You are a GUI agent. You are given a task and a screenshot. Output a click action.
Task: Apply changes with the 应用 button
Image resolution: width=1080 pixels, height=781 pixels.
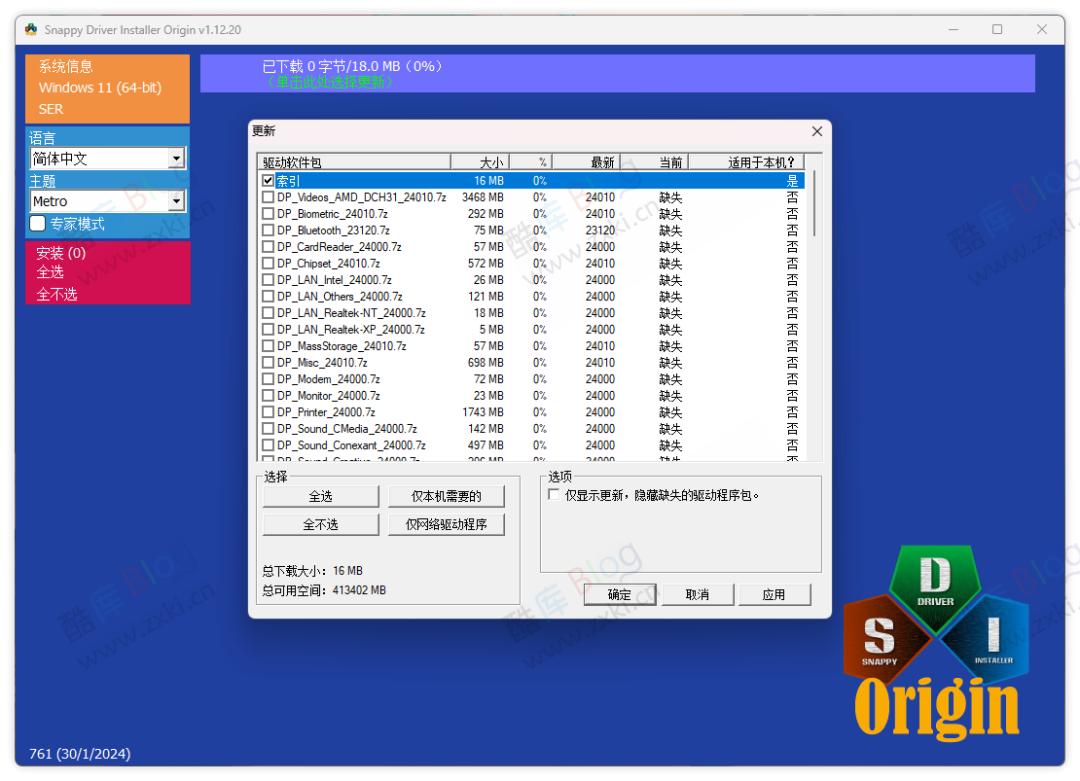[x=775, y=593]
